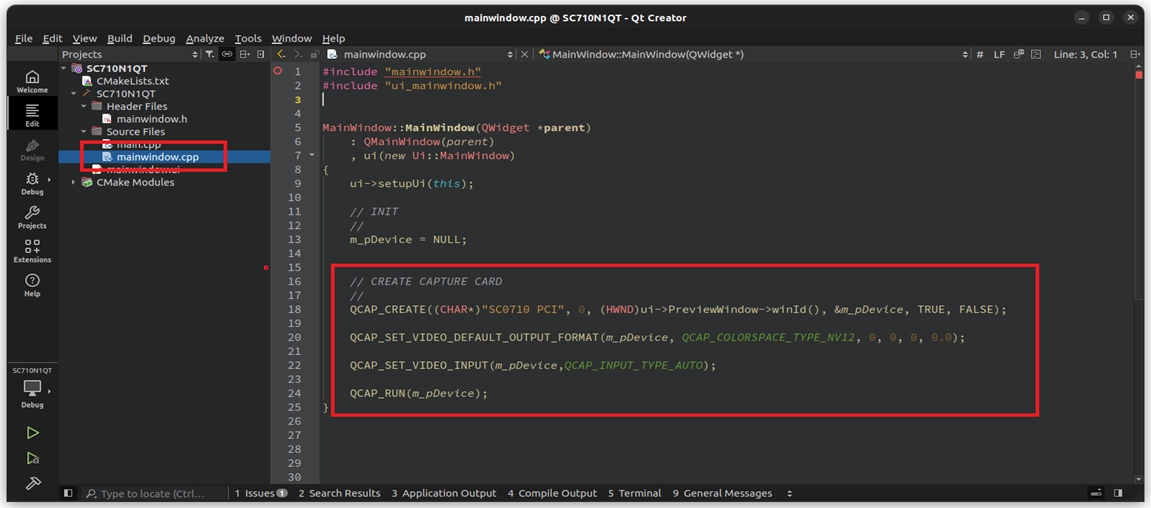Start debugging with the Run-Debug icon

coord(32,458)
